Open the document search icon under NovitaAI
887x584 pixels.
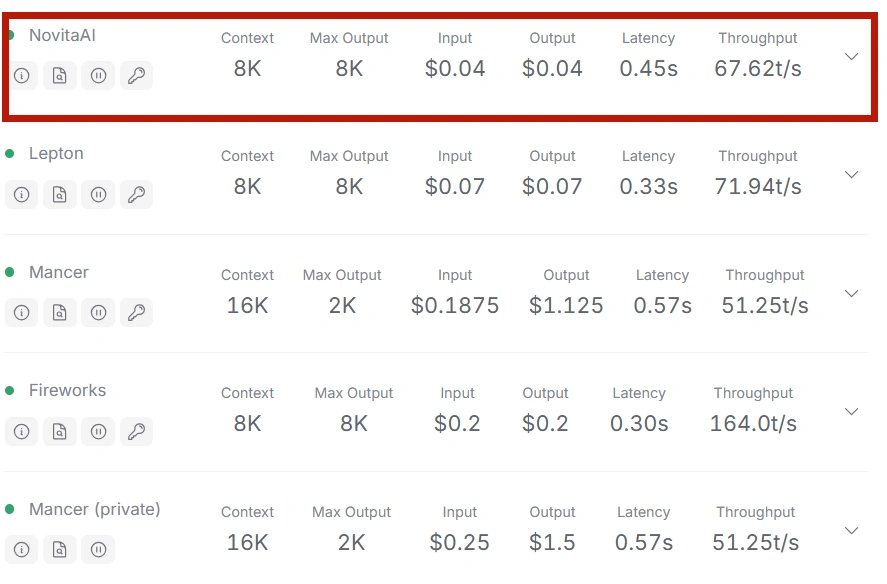(60, 75)
